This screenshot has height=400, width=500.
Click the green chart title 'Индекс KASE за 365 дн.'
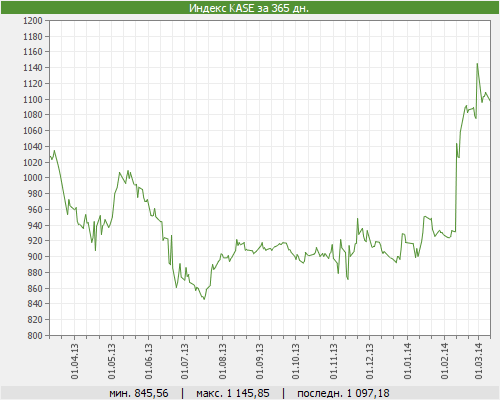tap(249, 8)
